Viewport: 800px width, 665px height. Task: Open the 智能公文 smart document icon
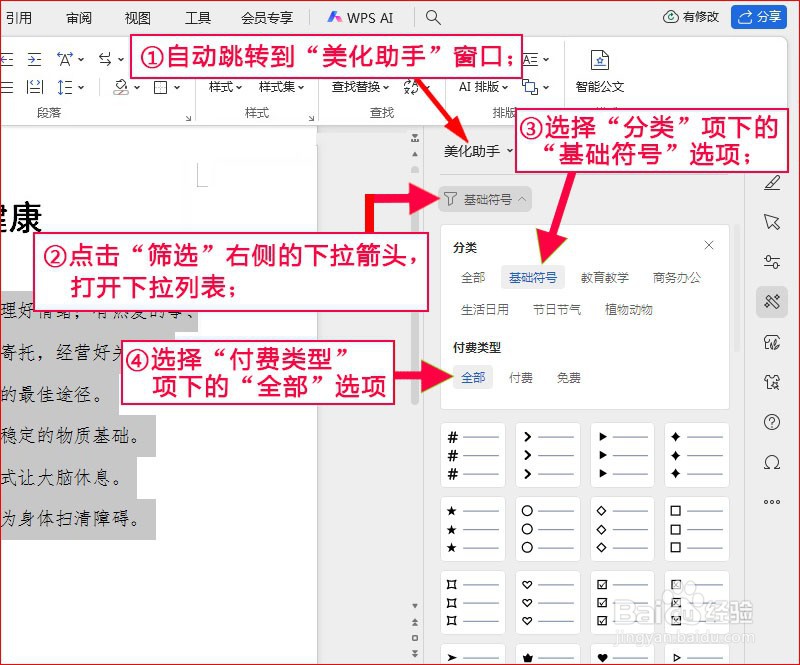click(600, 70)
